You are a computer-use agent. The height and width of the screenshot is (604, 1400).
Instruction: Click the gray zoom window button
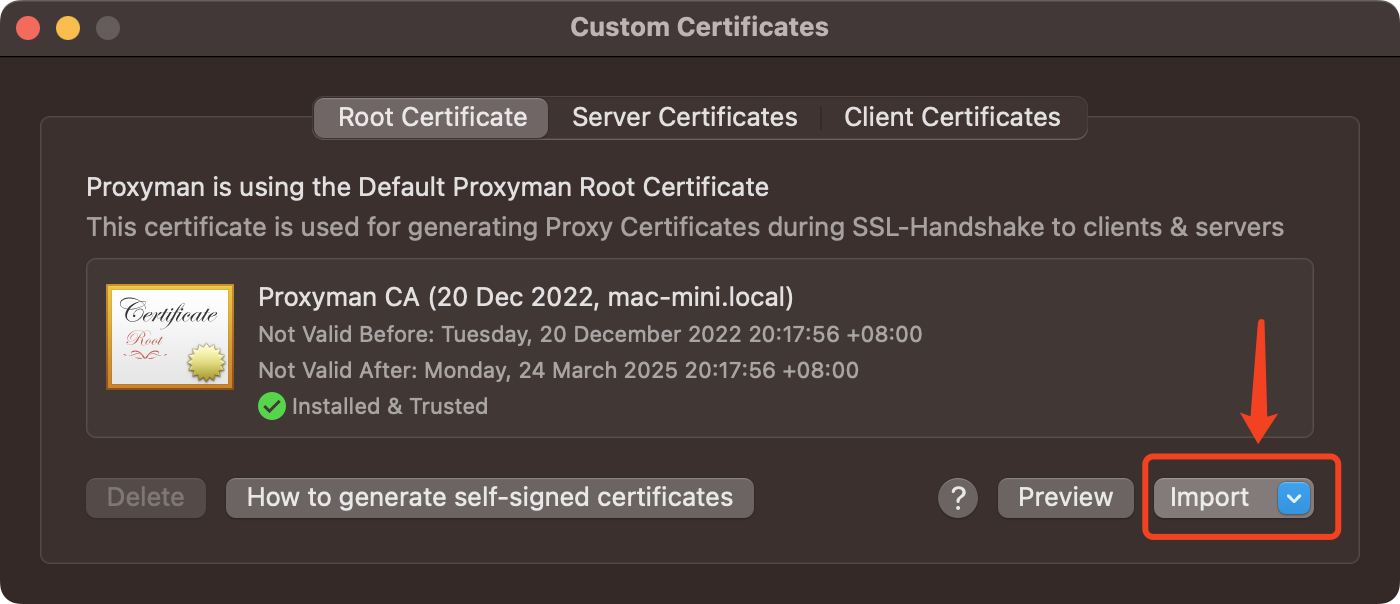(x=107, y=27)
